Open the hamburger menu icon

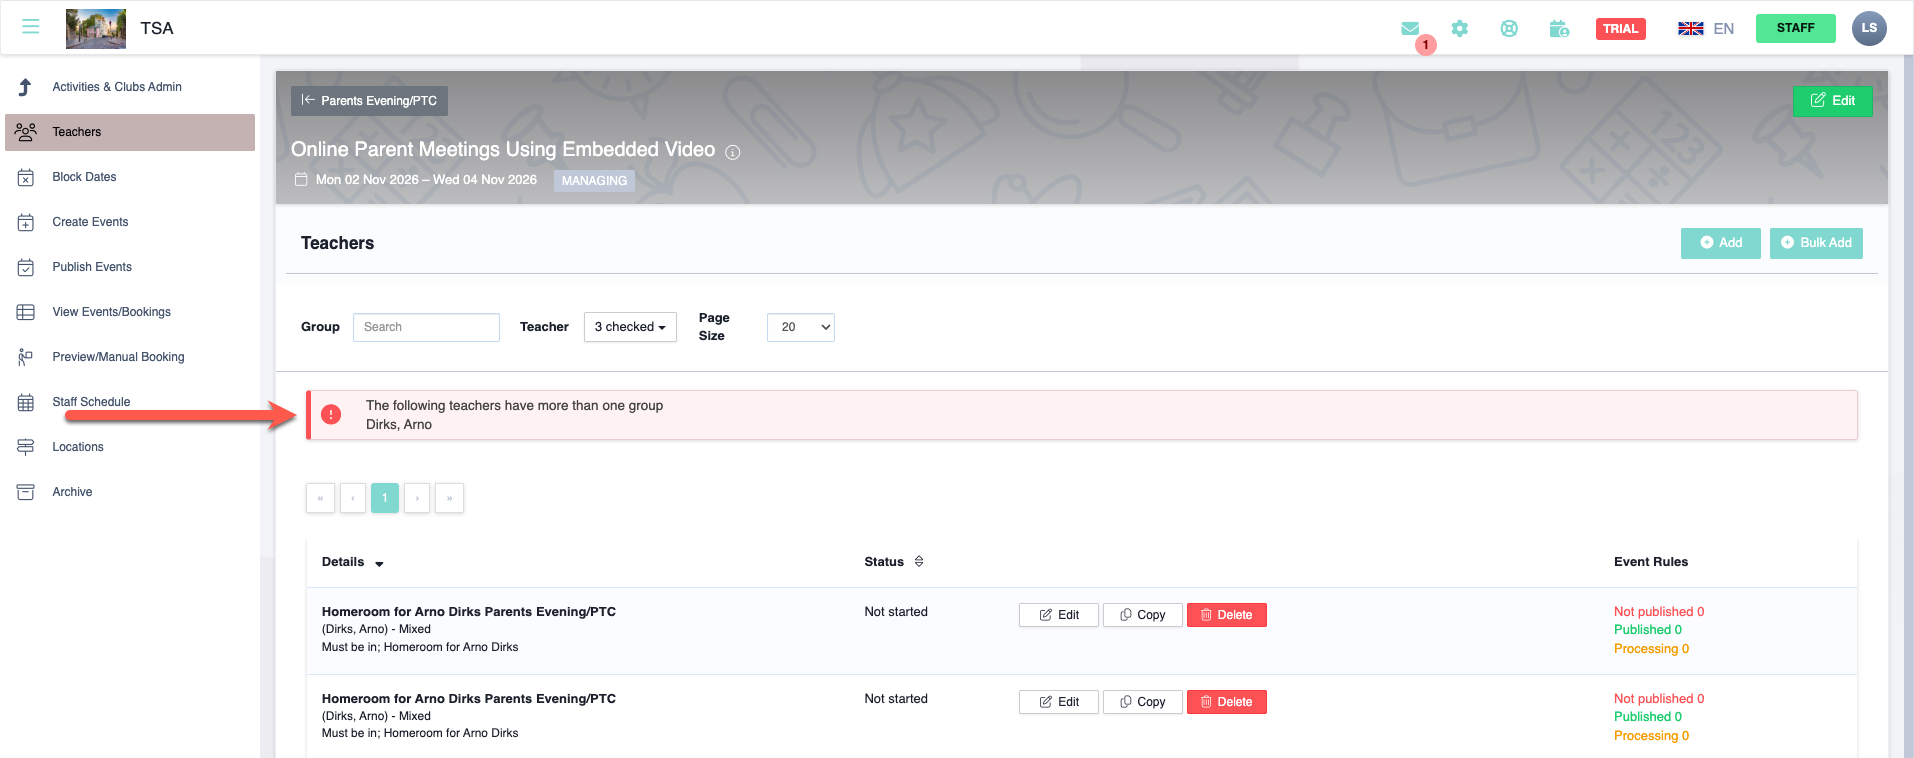pos(31,27)
